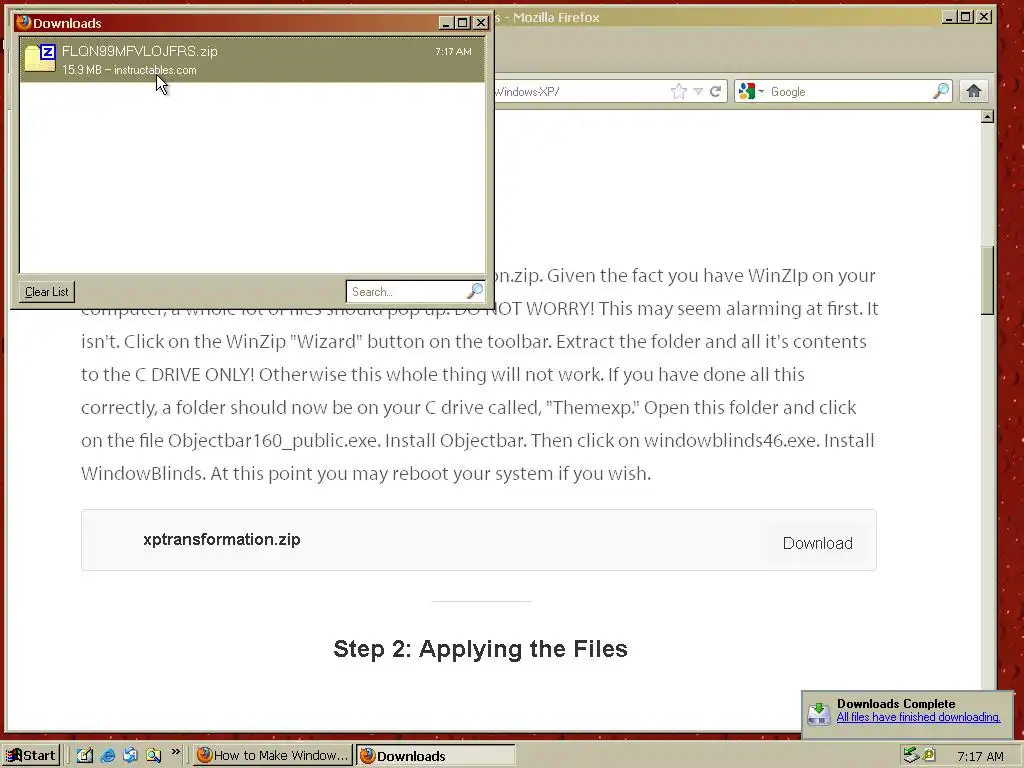The height and width of the screenshot is (768, 1024).
Task: Clear the downloads list
Action: (x=46, y=292)
